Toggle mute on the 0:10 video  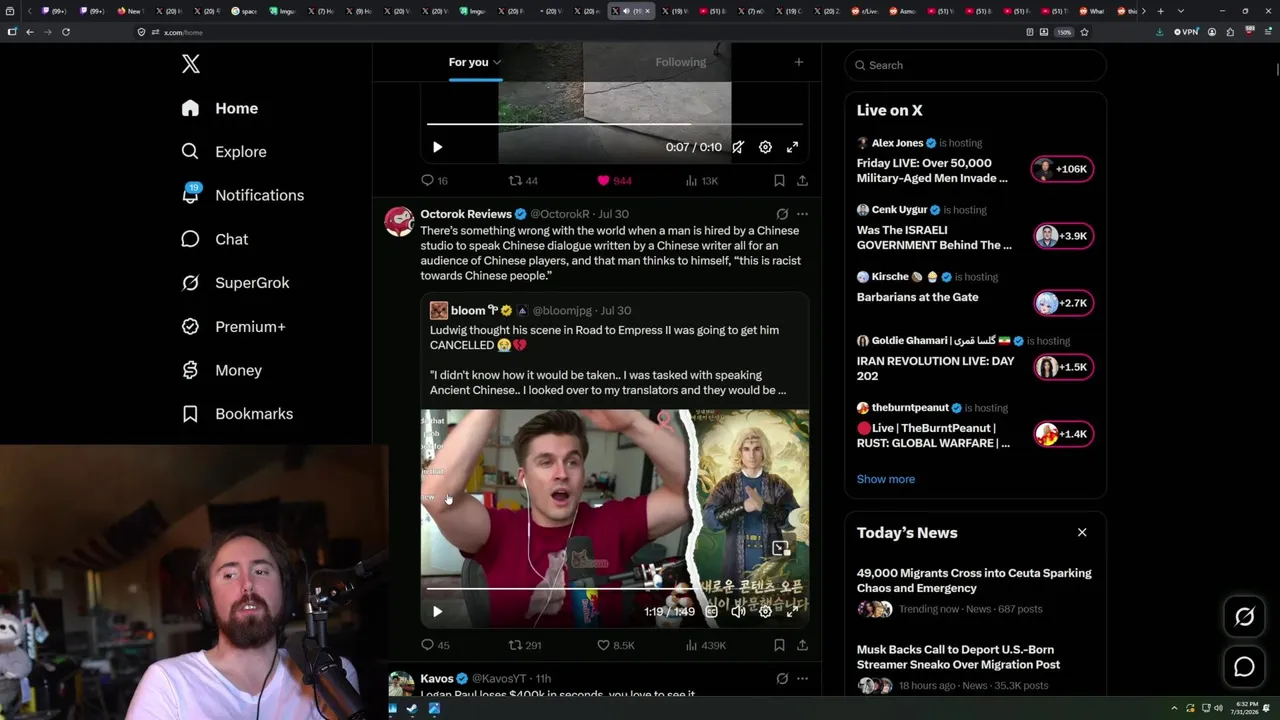pyautogui.click(x=738, y=147)
